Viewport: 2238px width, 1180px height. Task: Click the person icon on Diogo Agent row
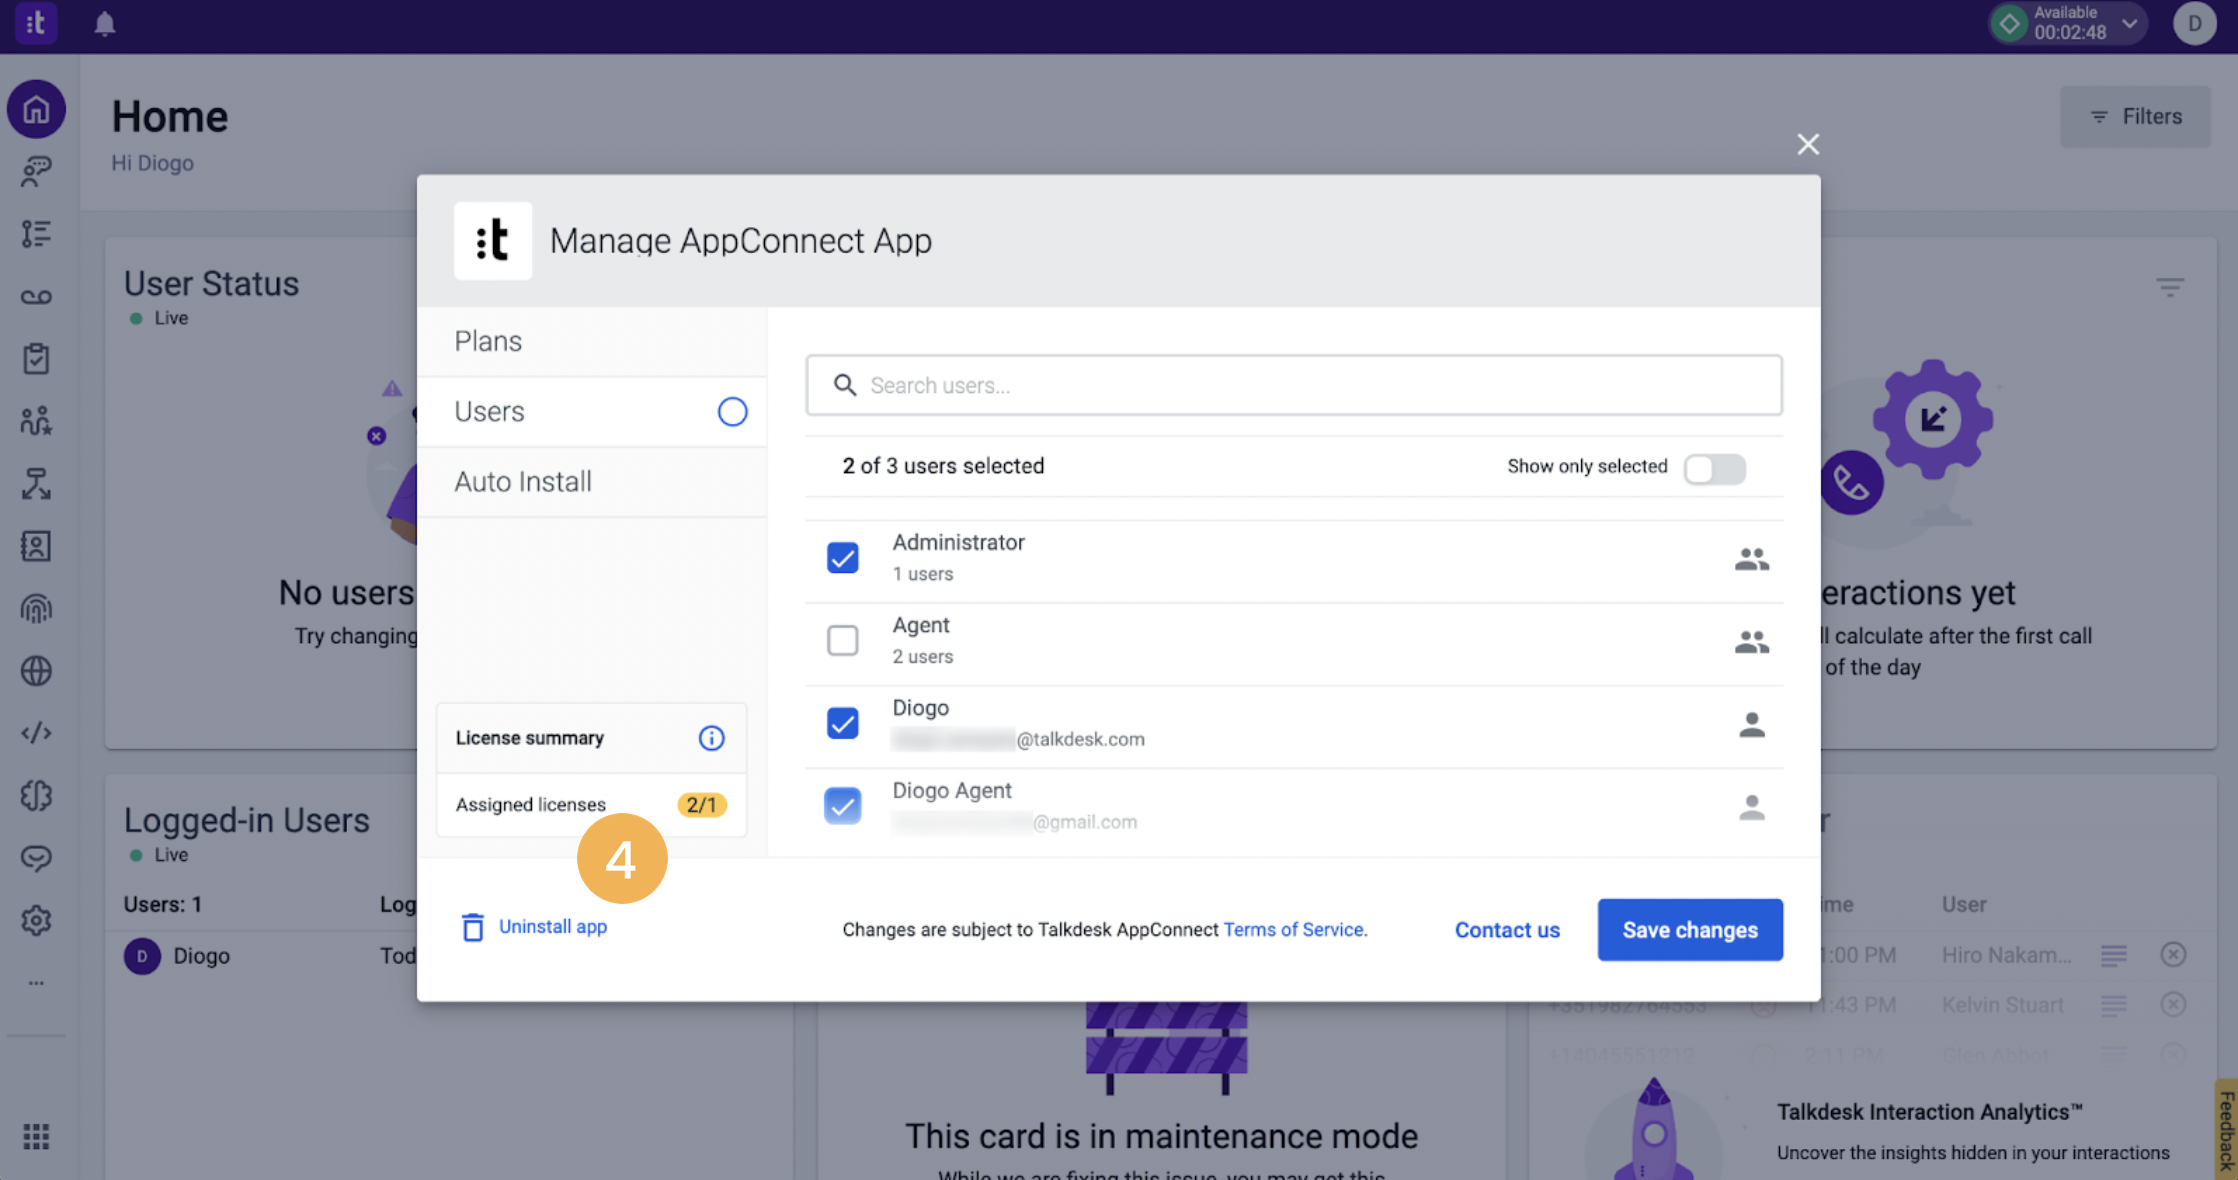pyautogui.click(x=1752, y=807)
